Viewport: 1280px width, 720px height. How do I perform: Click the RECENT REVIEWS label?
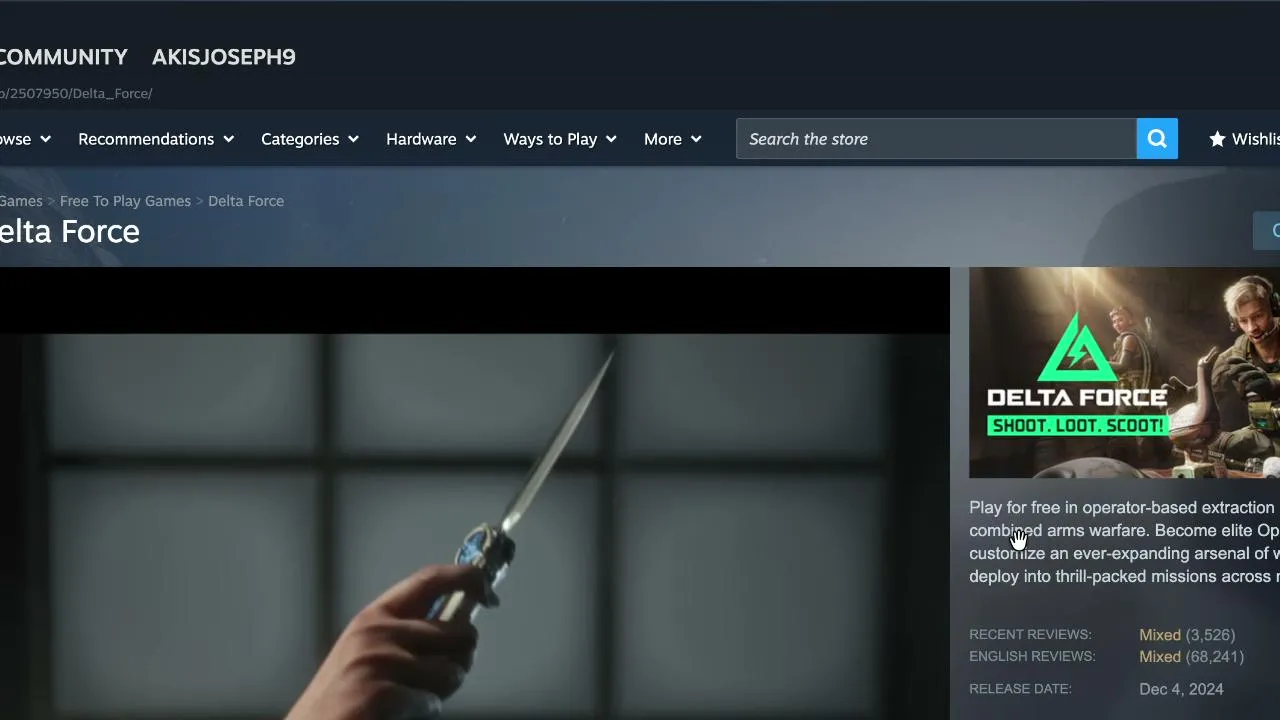click(x=1030, y=635)
